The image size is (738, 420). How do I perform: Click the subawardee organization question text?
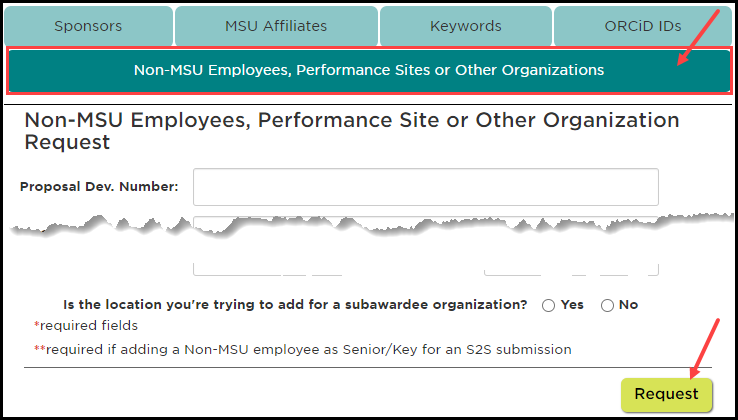pos(295,305)
